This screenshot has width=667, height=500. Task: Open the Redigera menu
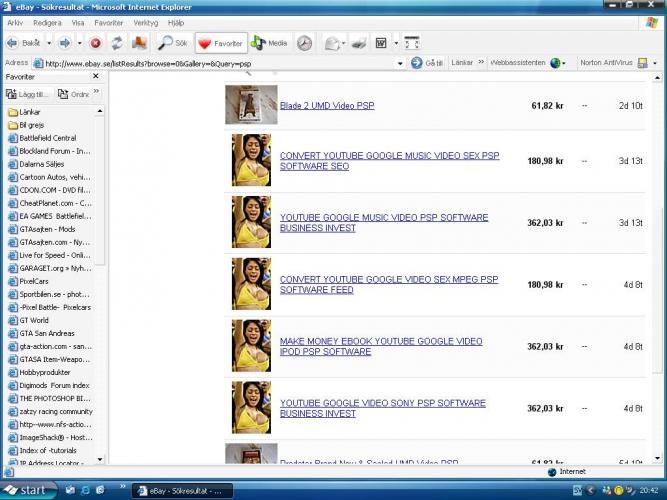tap(47, 22)
